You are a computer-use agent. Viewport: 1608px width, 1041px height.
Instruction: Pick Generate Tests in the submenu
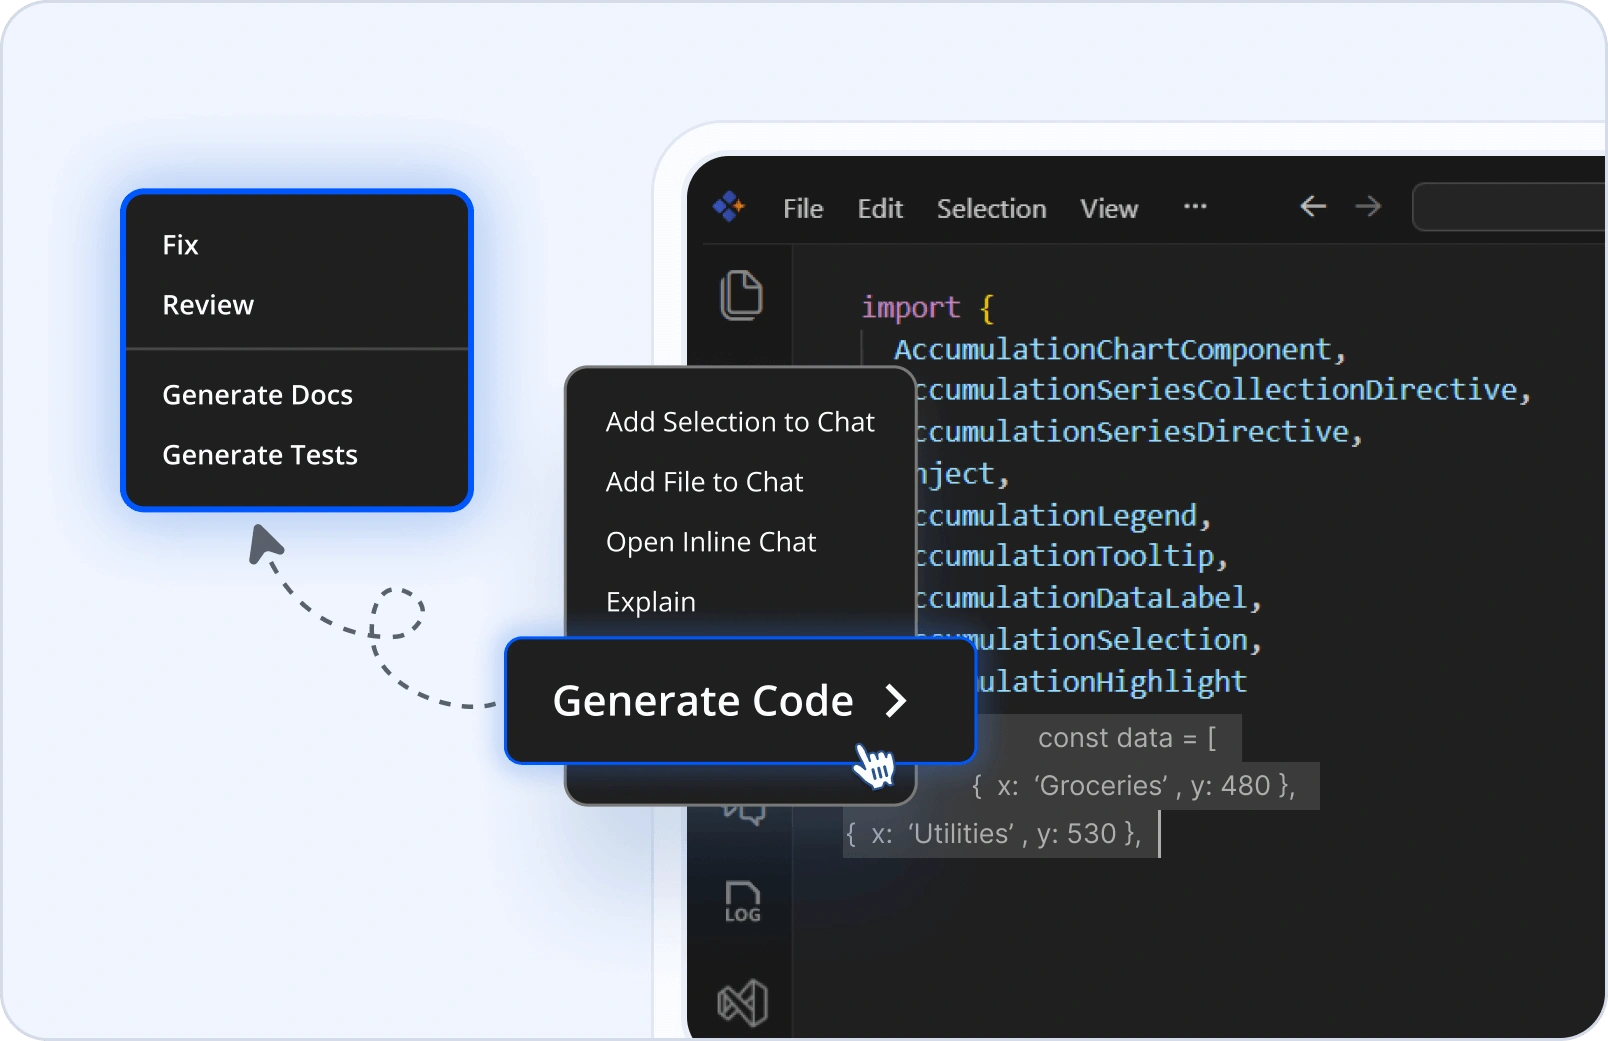260,455
